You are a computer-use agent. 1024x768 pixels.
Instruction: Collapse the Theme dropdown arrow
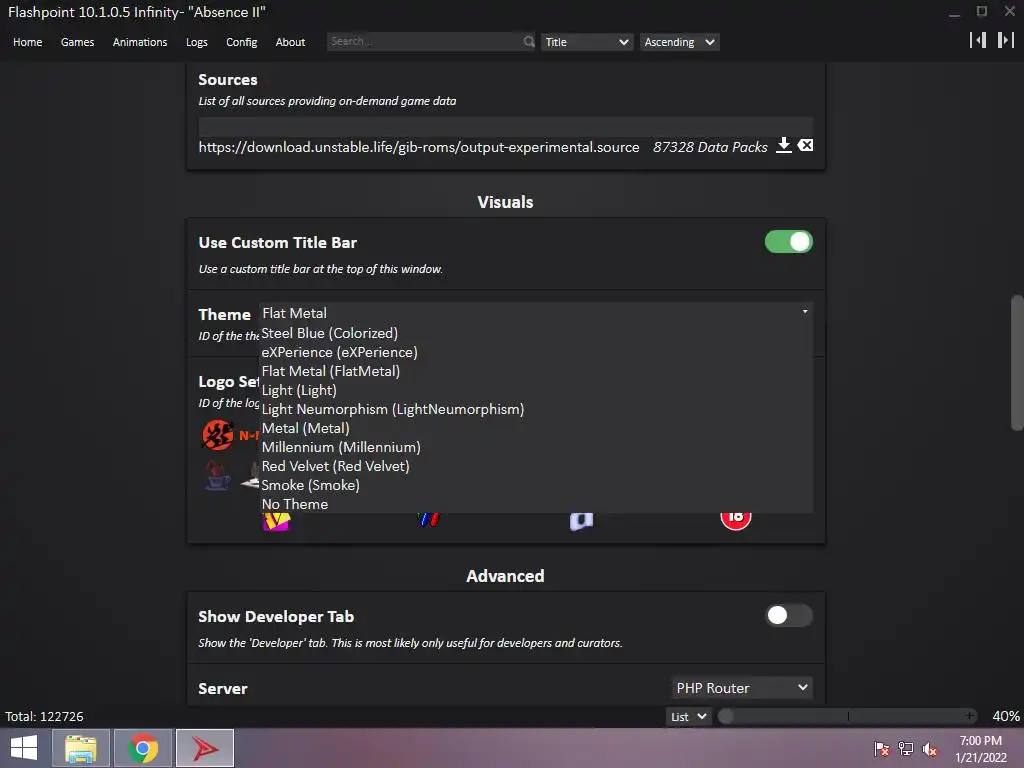point(805,312)
